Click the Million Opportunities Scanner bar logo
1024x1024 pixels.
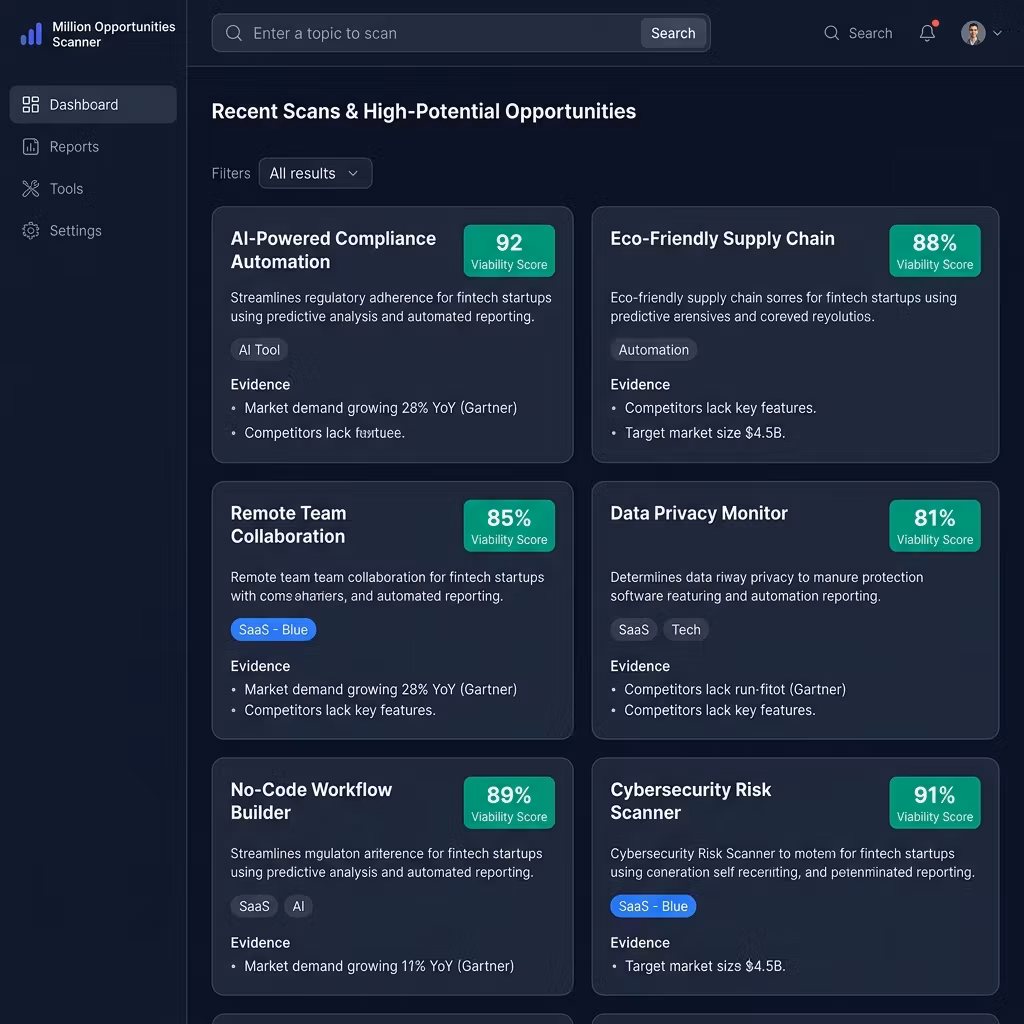(31, 34)
